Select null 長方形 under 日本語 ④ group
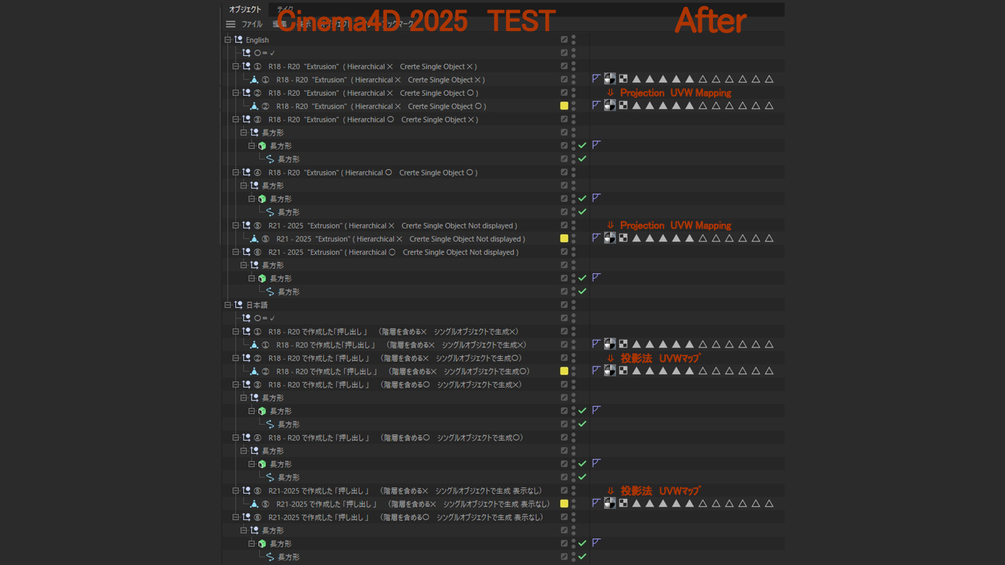 coord(272,451)
